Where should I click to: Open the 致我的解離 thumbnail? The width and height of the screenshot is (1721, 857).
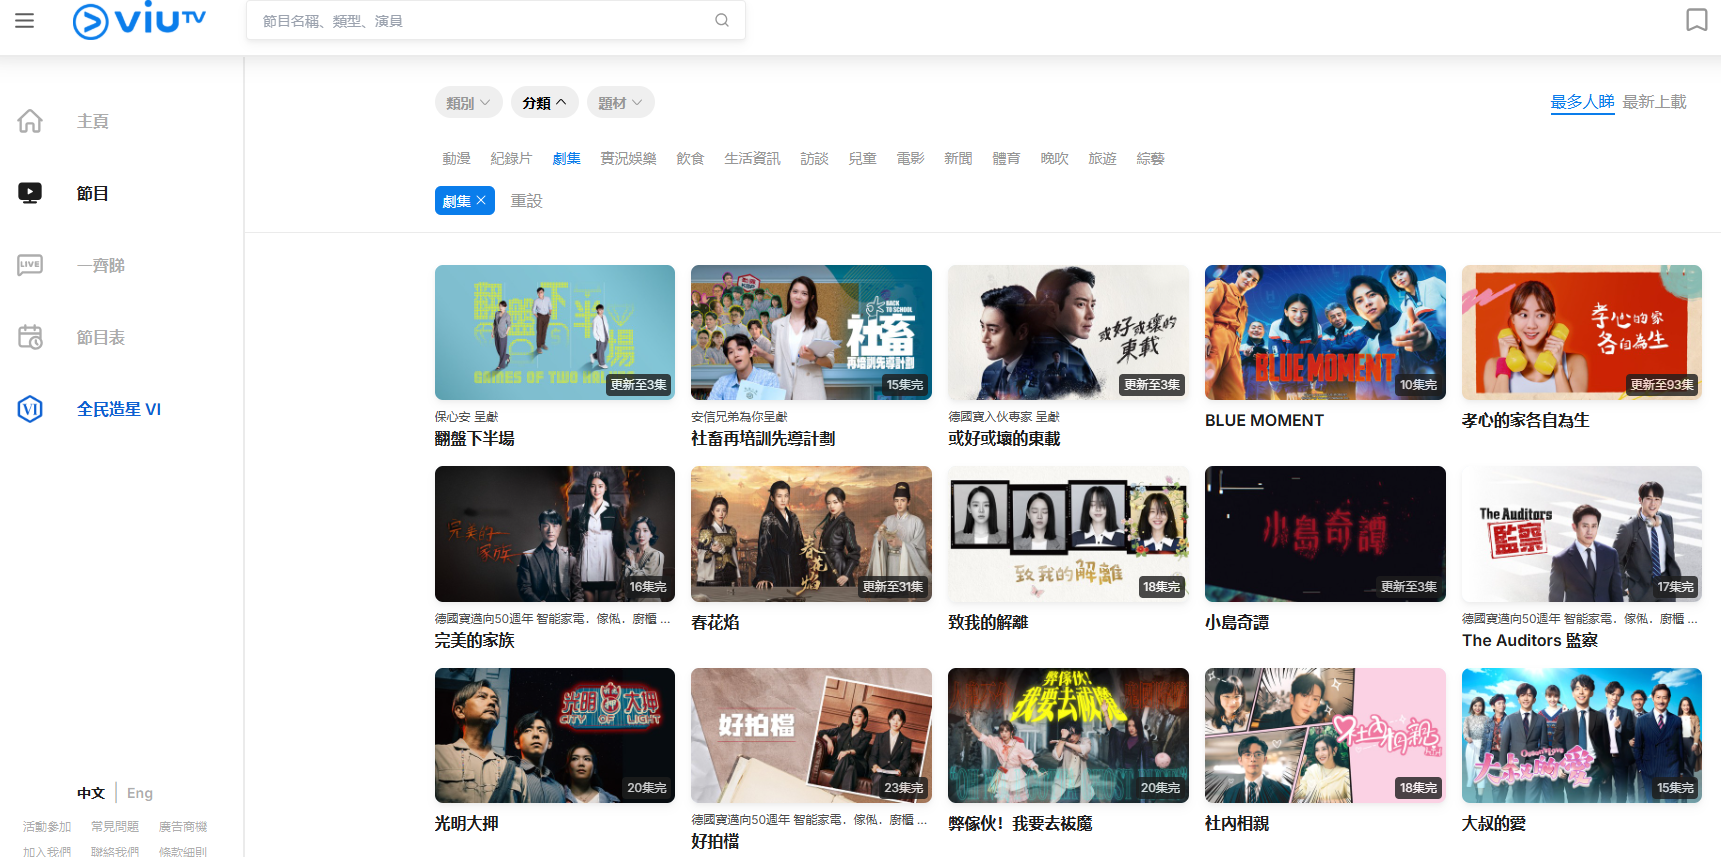pyautogui.click(x=1068, y=534)
